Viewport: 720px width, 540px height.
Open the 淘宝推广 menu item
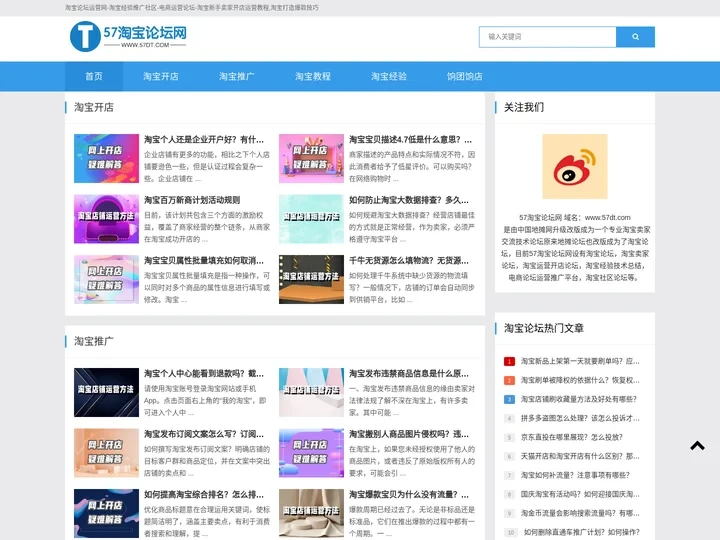236,76
